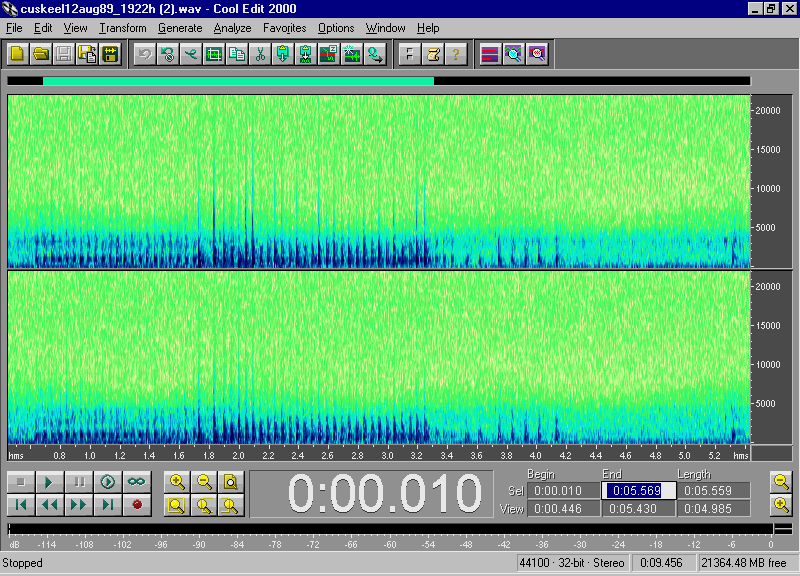
Task: Open the Transform menu
Action: [x=122, y=28]
